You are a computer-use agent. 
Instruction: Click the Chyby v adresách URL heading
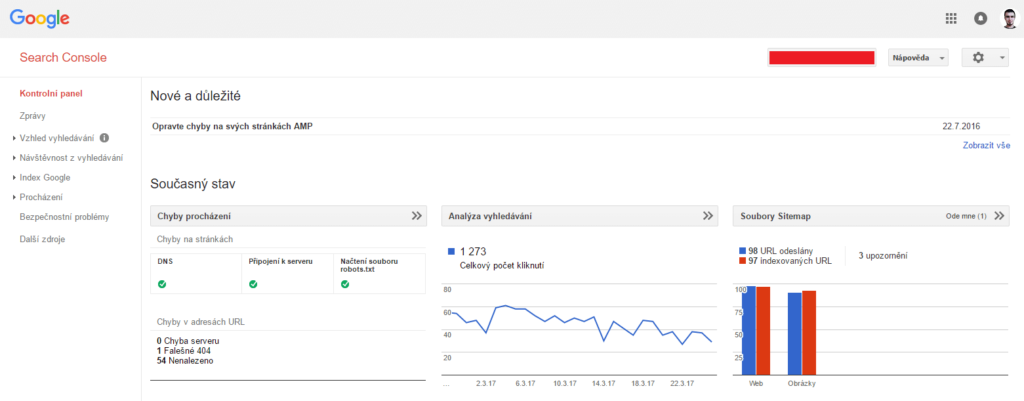[201, 322]
